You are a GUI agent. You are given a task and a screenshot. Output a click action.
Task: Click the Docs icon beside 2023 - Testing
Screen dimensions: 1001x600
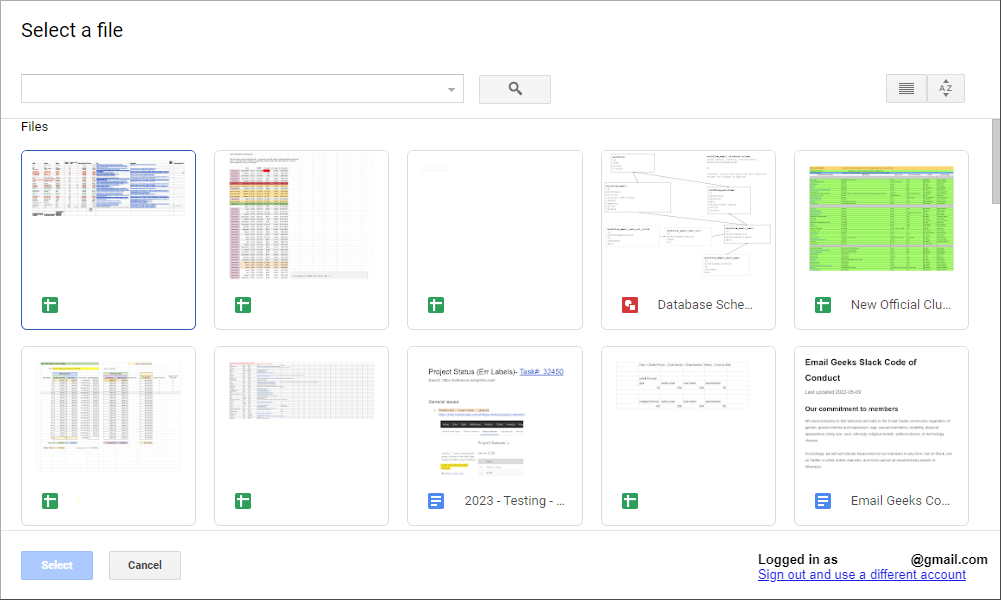coord(436,501)
